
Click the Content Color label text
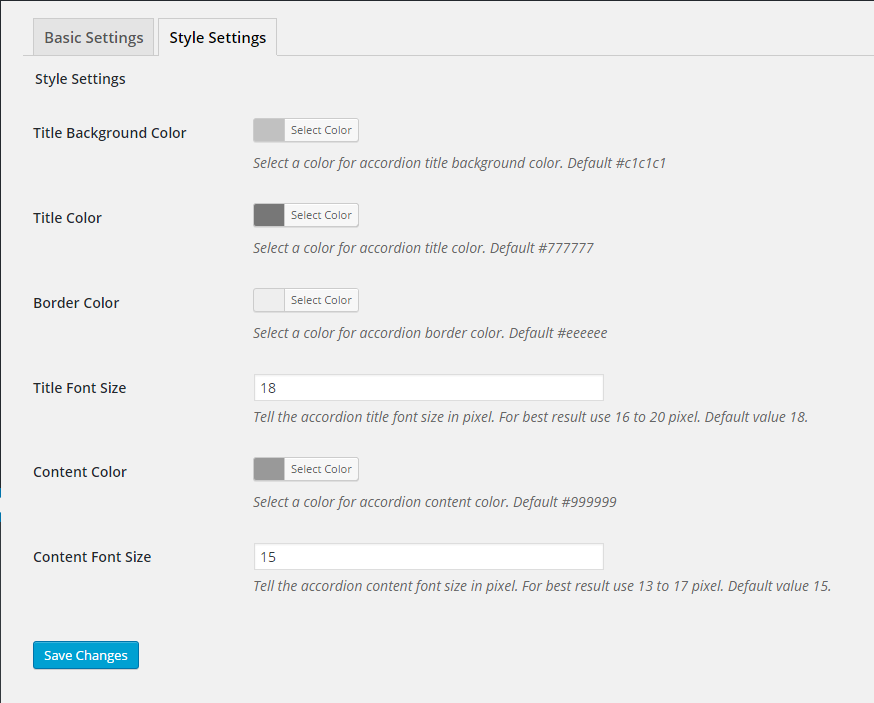coord(80,472)
